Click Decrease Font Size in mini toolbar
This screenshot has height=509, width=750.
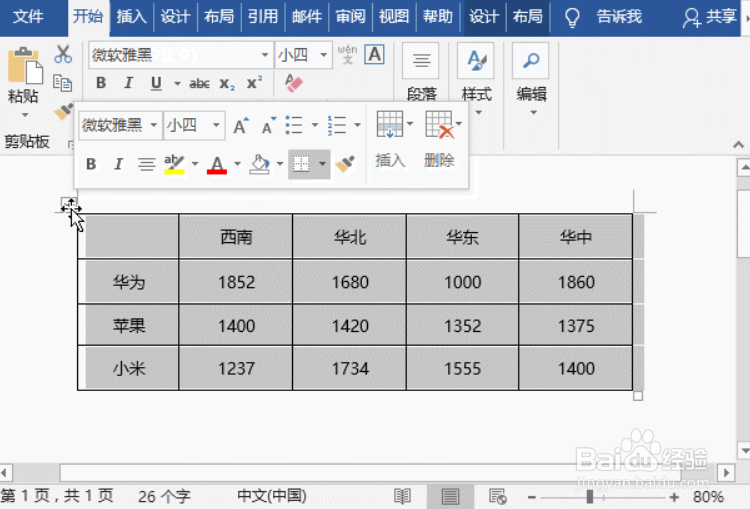pyautogui.click(x=268, y=125)
